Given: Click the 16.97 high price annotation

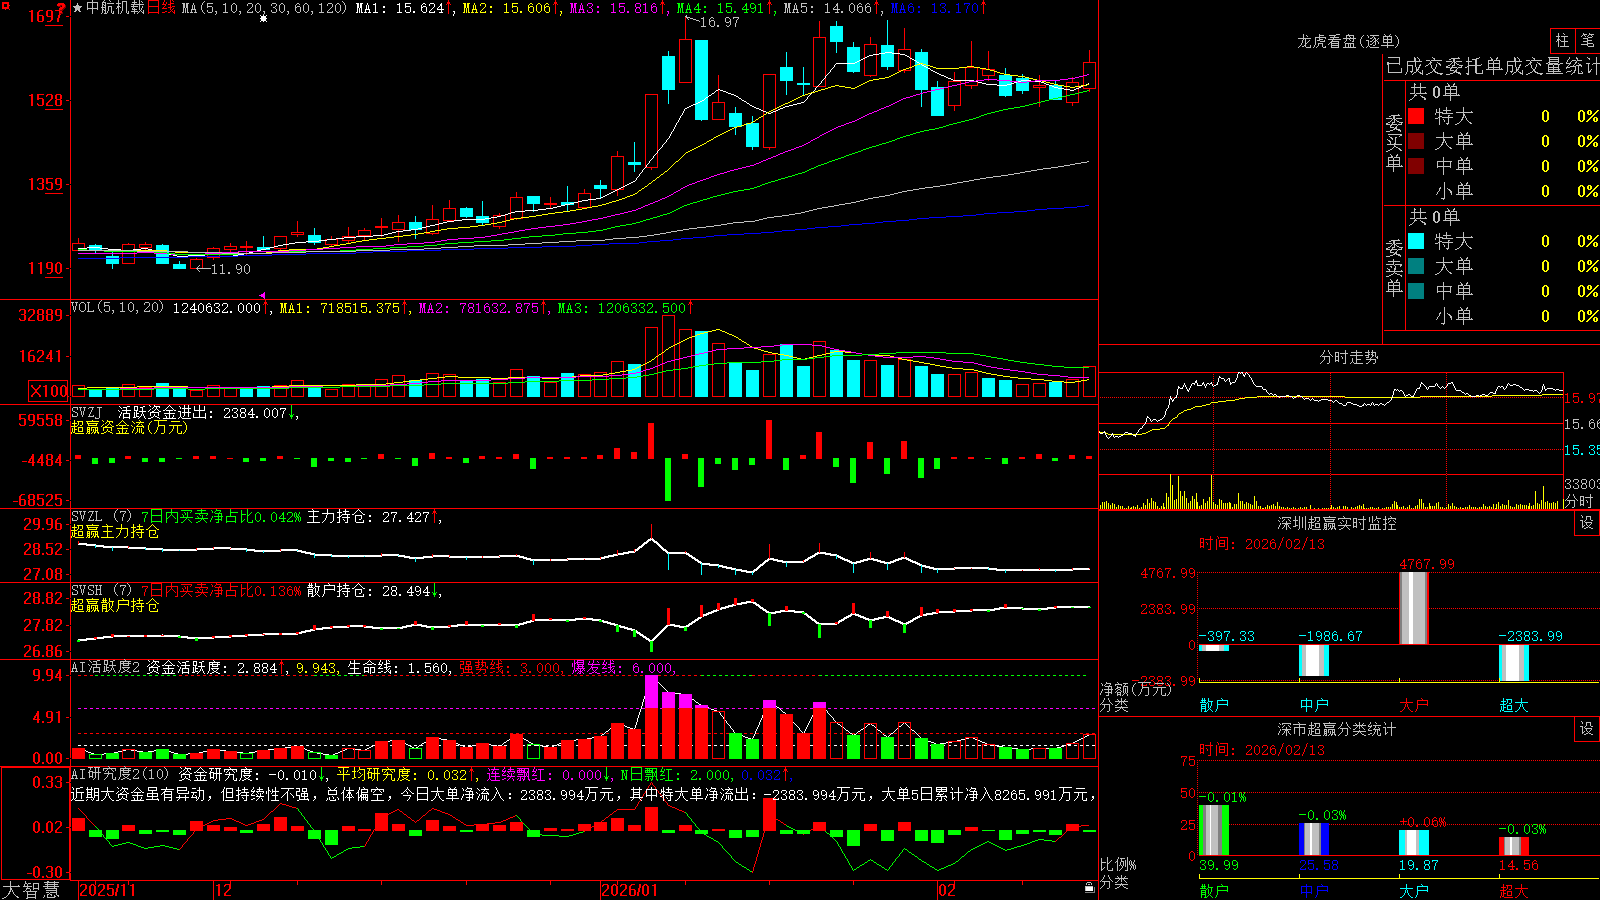Looking at the screenshot, I should [x=719, y=22].
